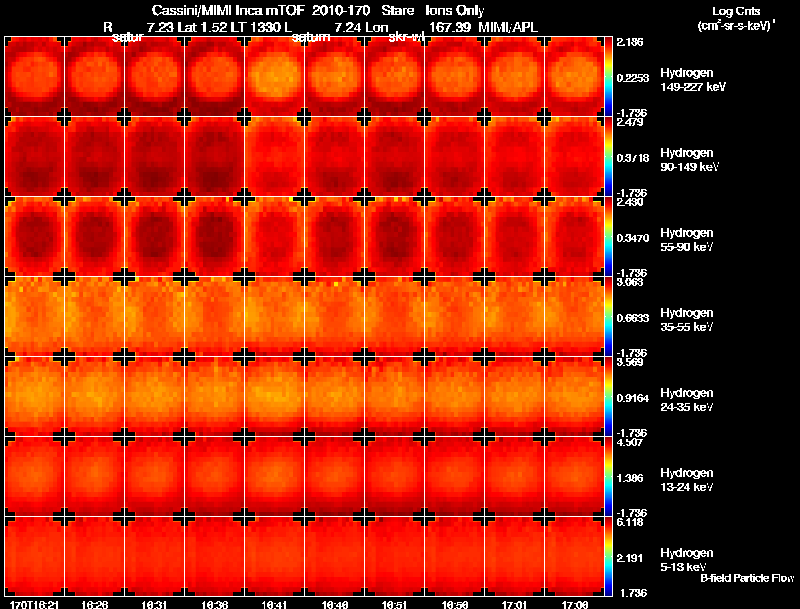
Task: Click the 'Hydrogen 5-13 keV' row label
Action: pyautogui.click(x=687, y=560)
